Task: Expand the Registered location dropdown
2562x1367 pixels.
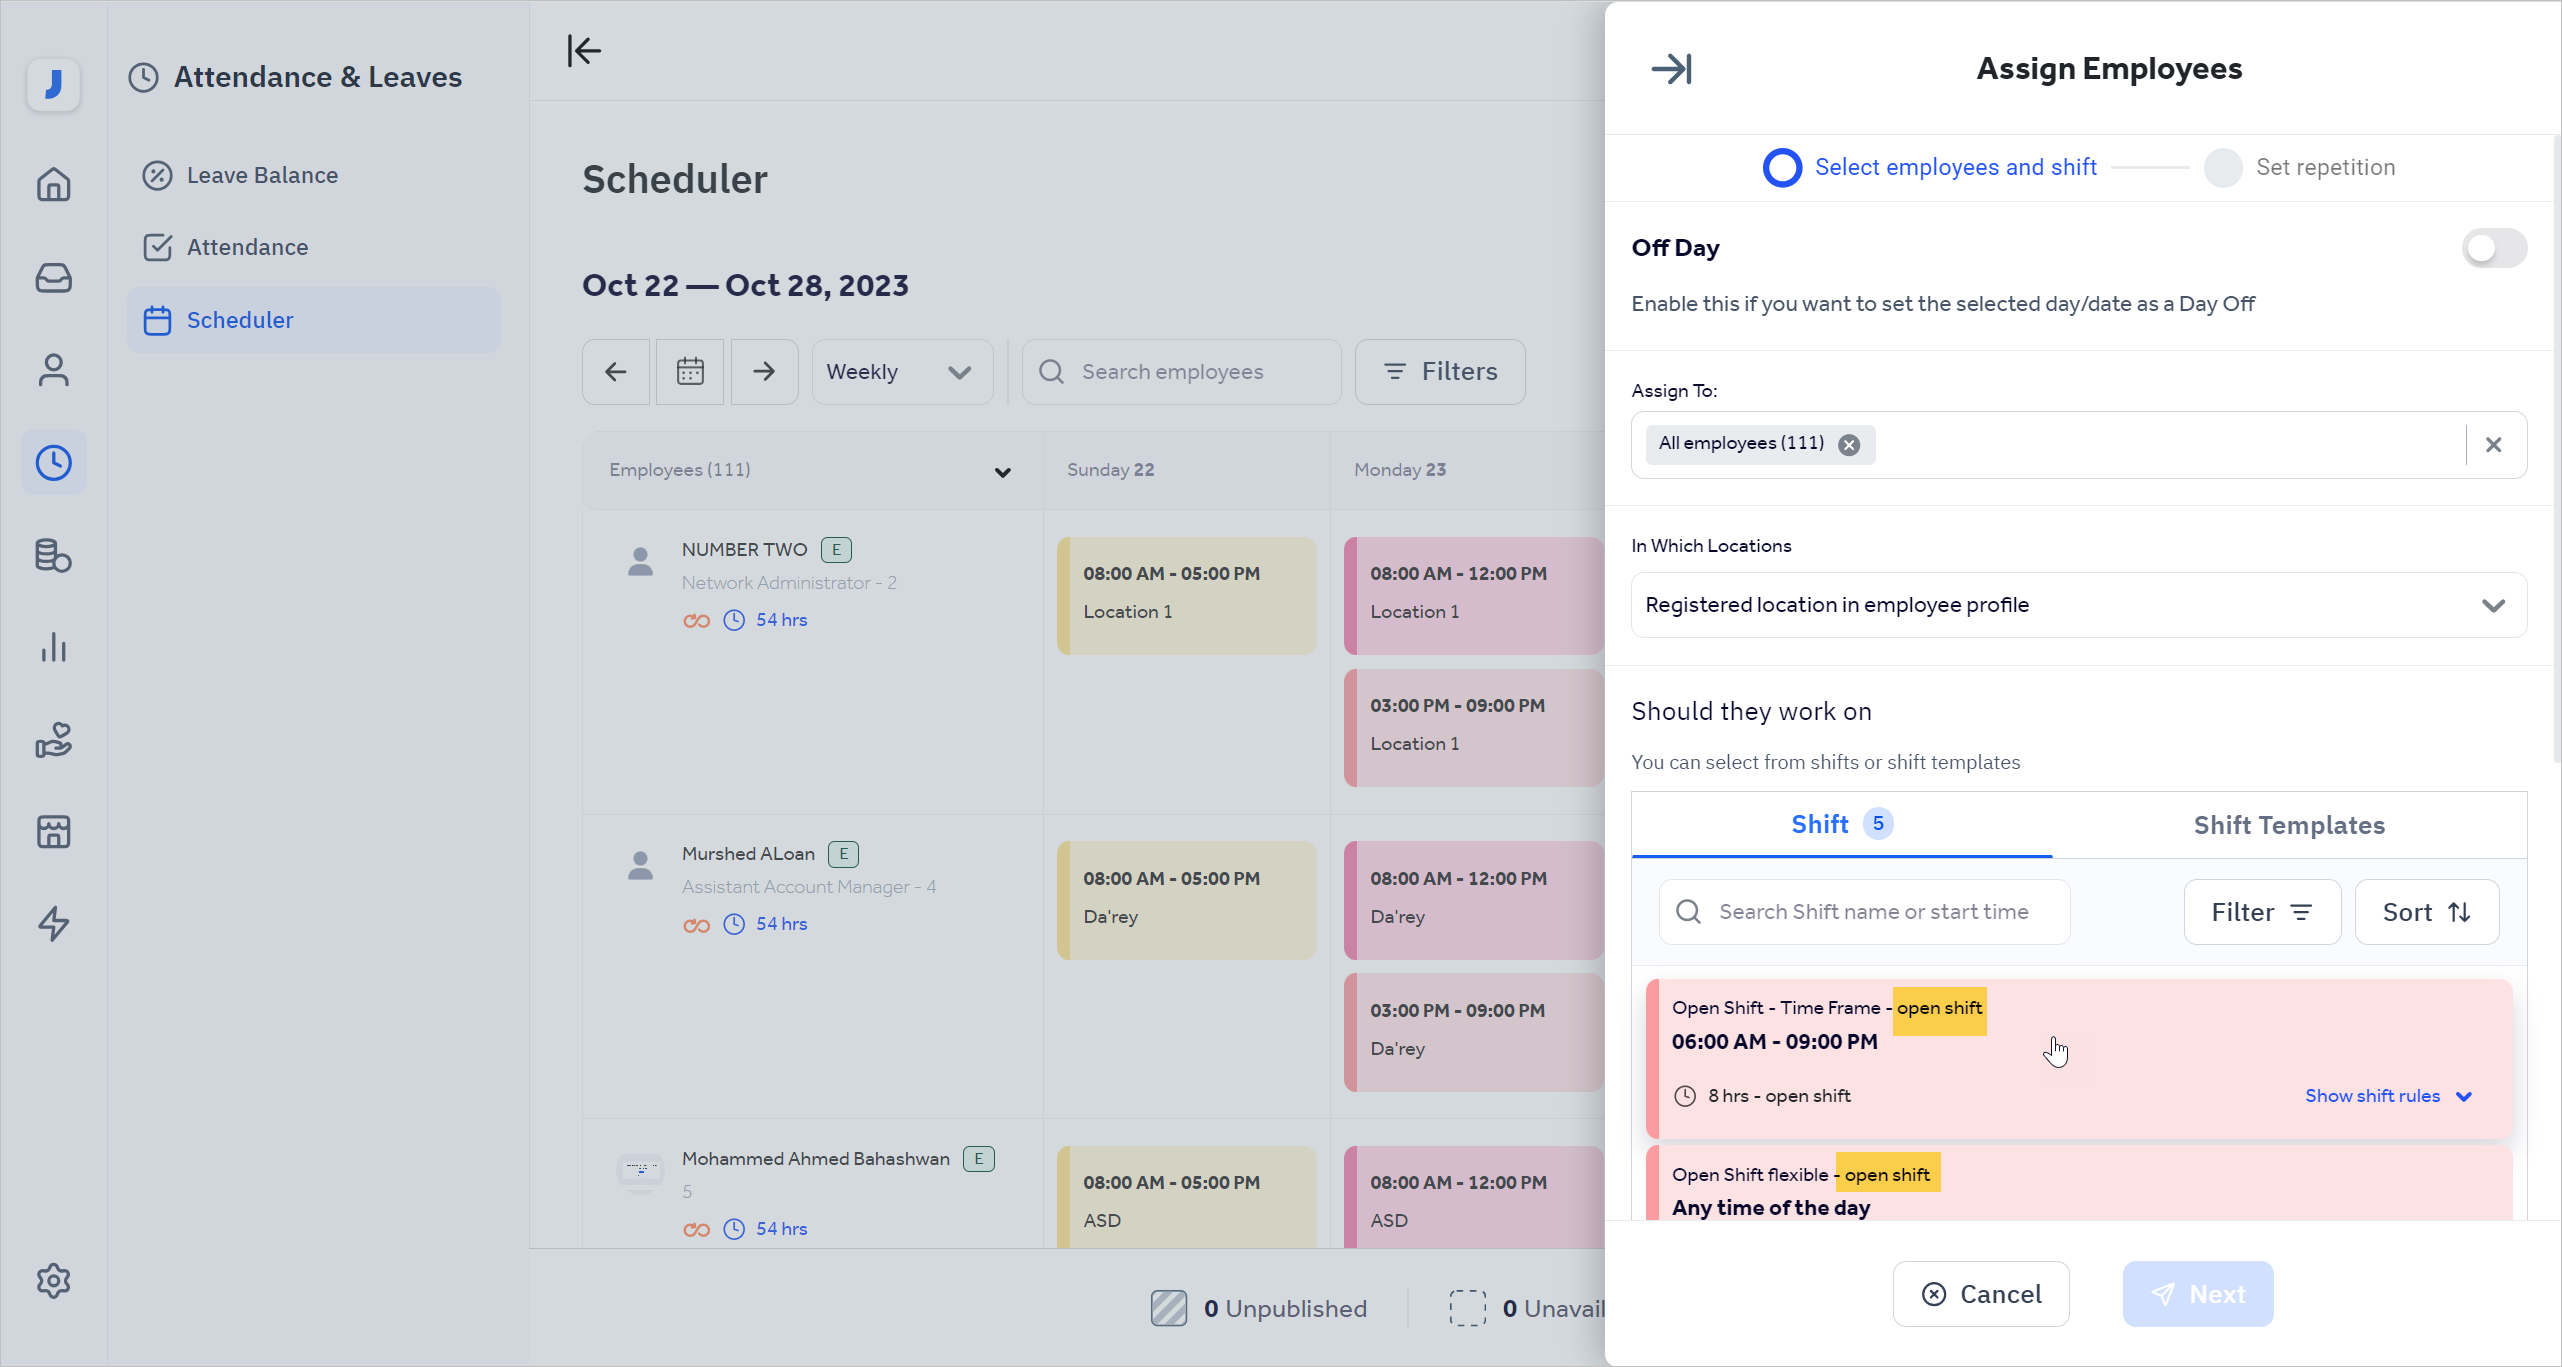Action: click(x=2494, y=605)
